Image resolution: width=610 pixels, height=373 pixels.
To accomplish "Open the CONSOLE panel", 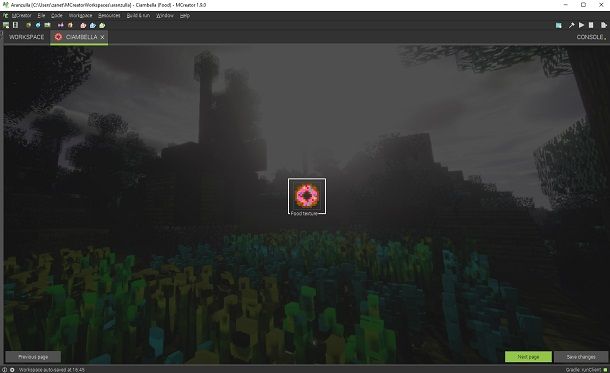I will [590, 37].
